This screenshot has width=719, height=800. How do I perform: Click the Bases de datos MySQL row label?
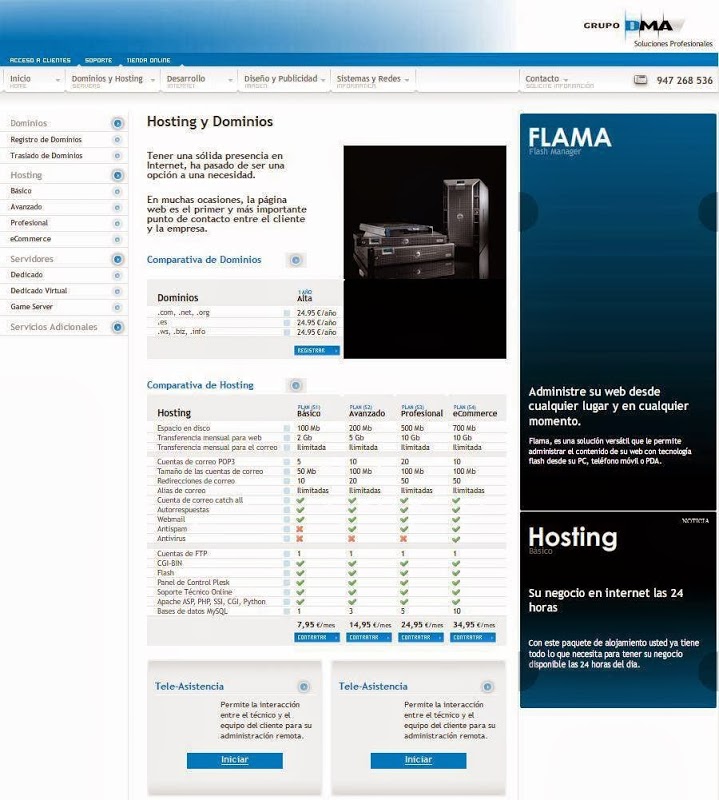tap(192, 611)
